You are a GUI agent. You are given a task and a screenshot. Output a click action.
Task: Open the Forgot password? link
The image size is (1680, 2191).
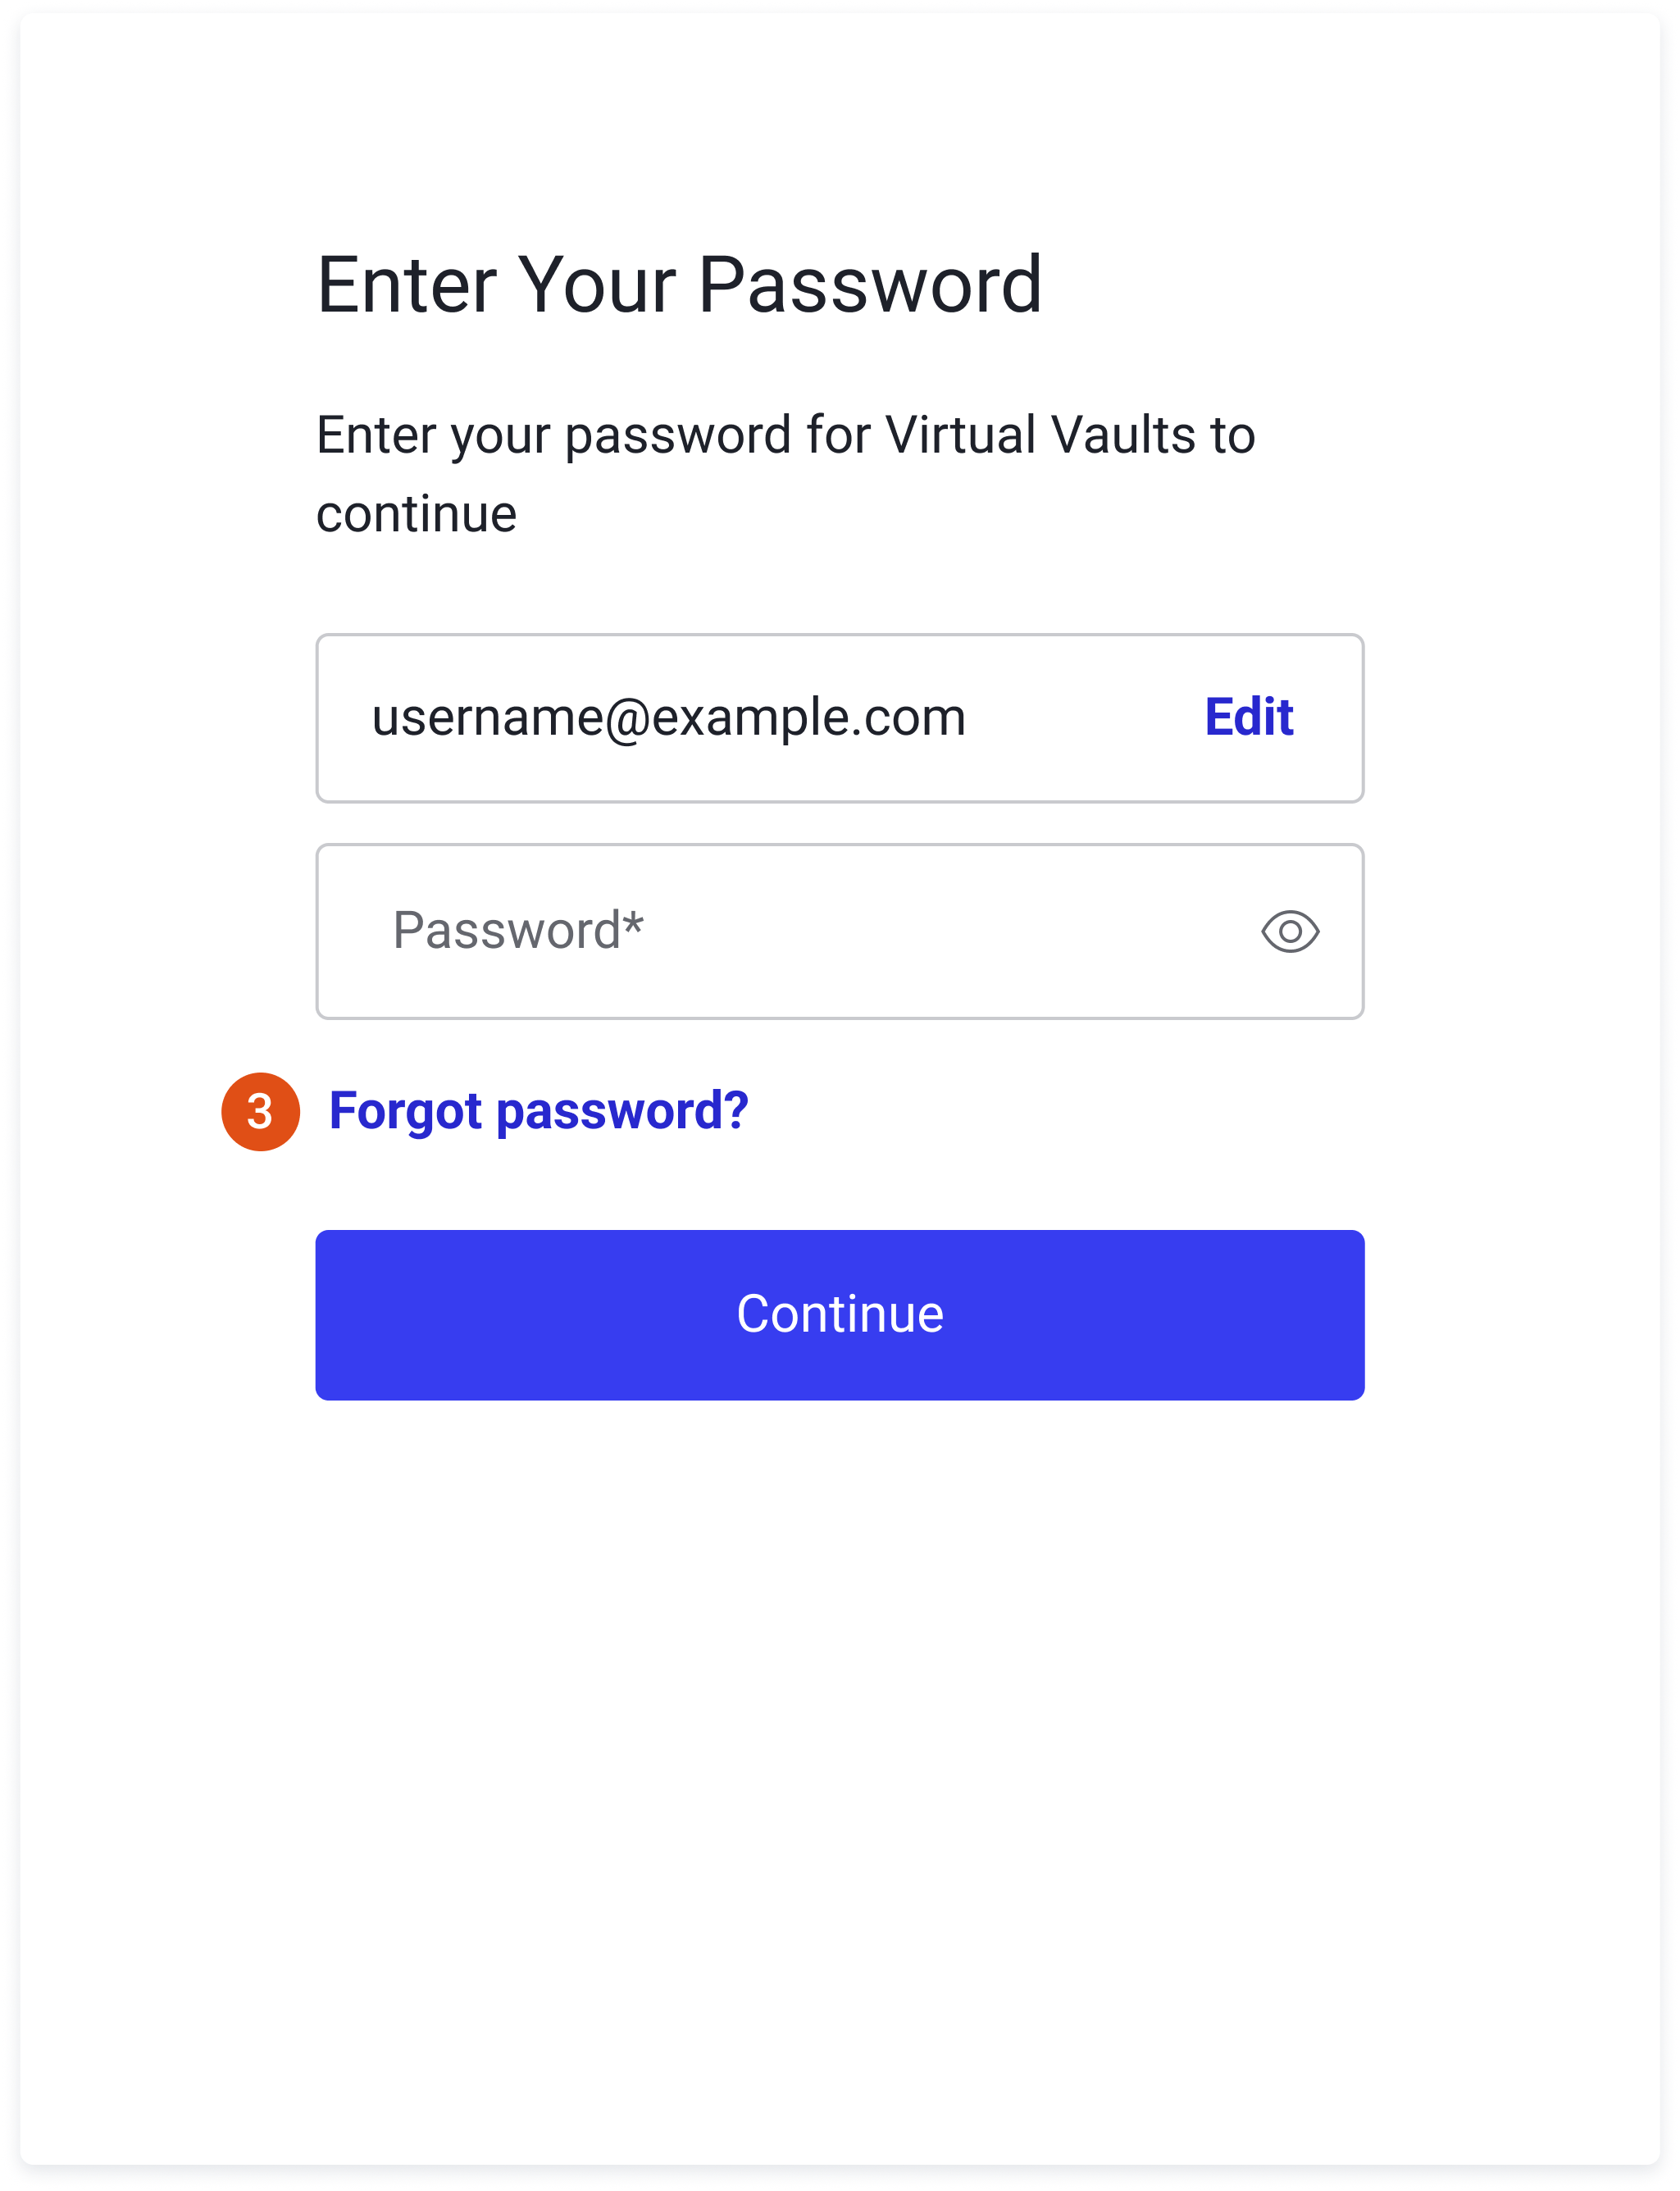pos(538,1111)
